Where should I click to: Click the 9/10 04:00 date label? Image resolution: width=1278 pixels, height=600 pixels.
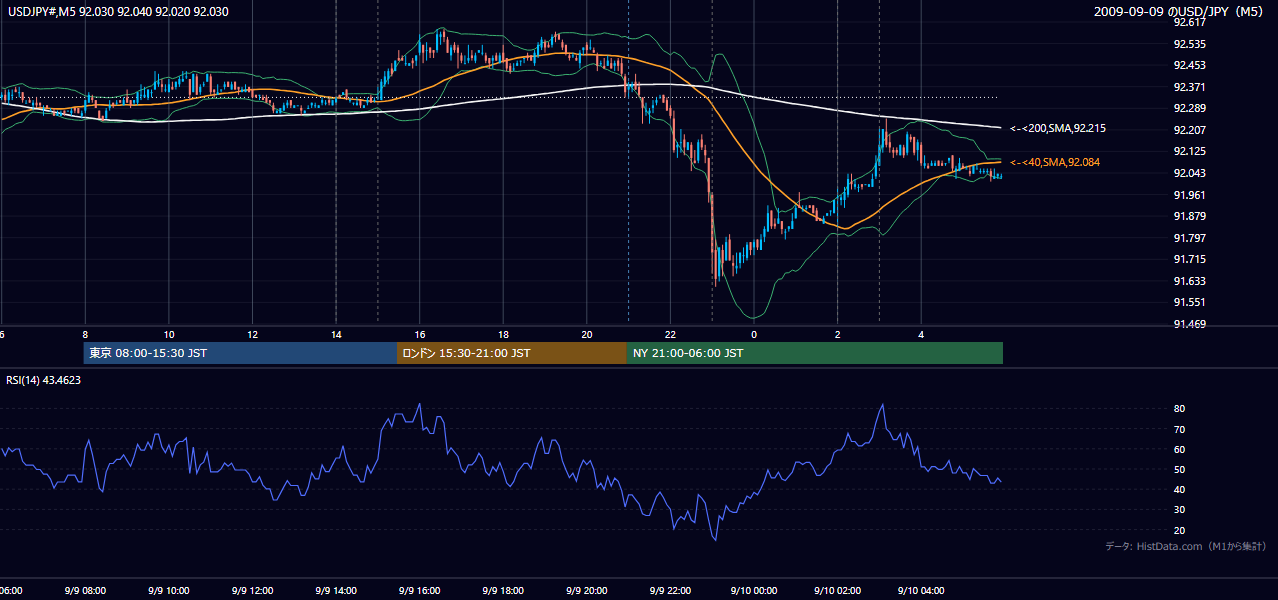tap(920, 590)
